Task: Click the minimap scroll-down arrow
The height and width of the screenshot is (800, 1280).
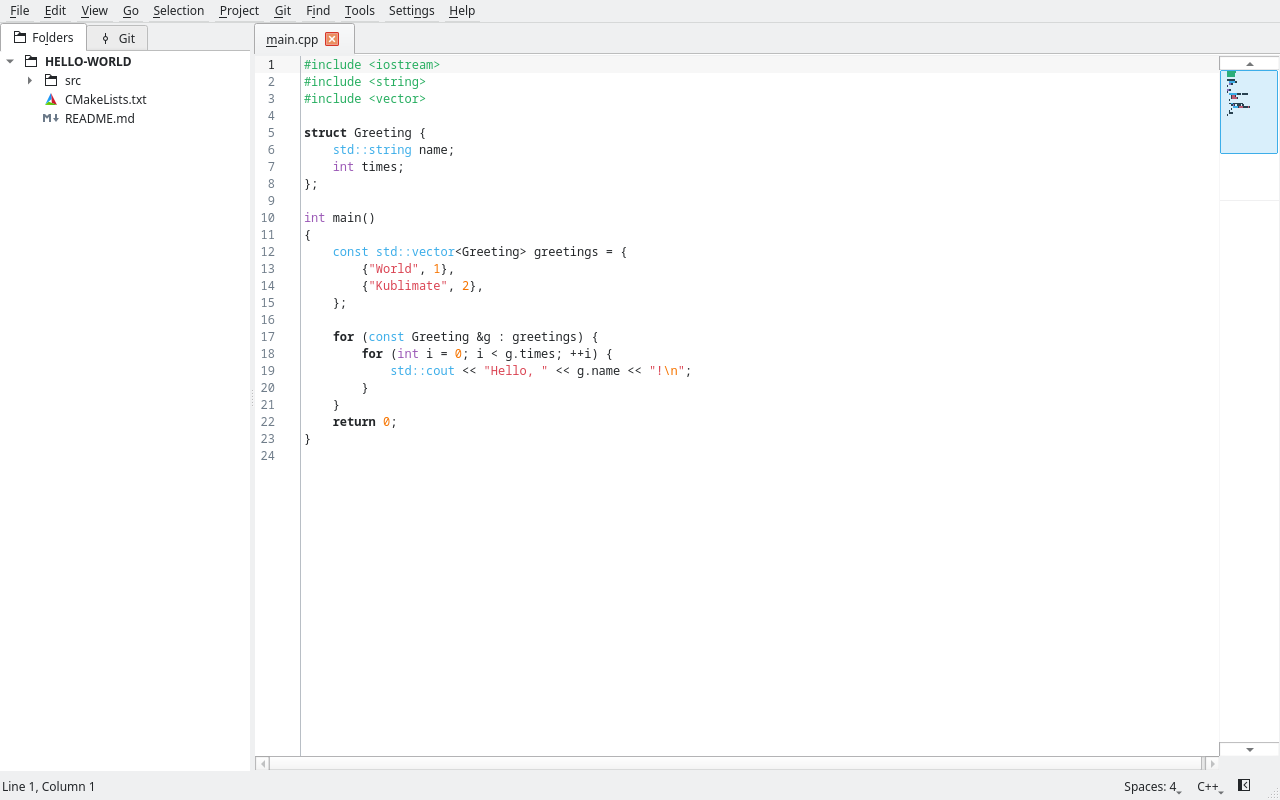Action: tap(1250, 749)
